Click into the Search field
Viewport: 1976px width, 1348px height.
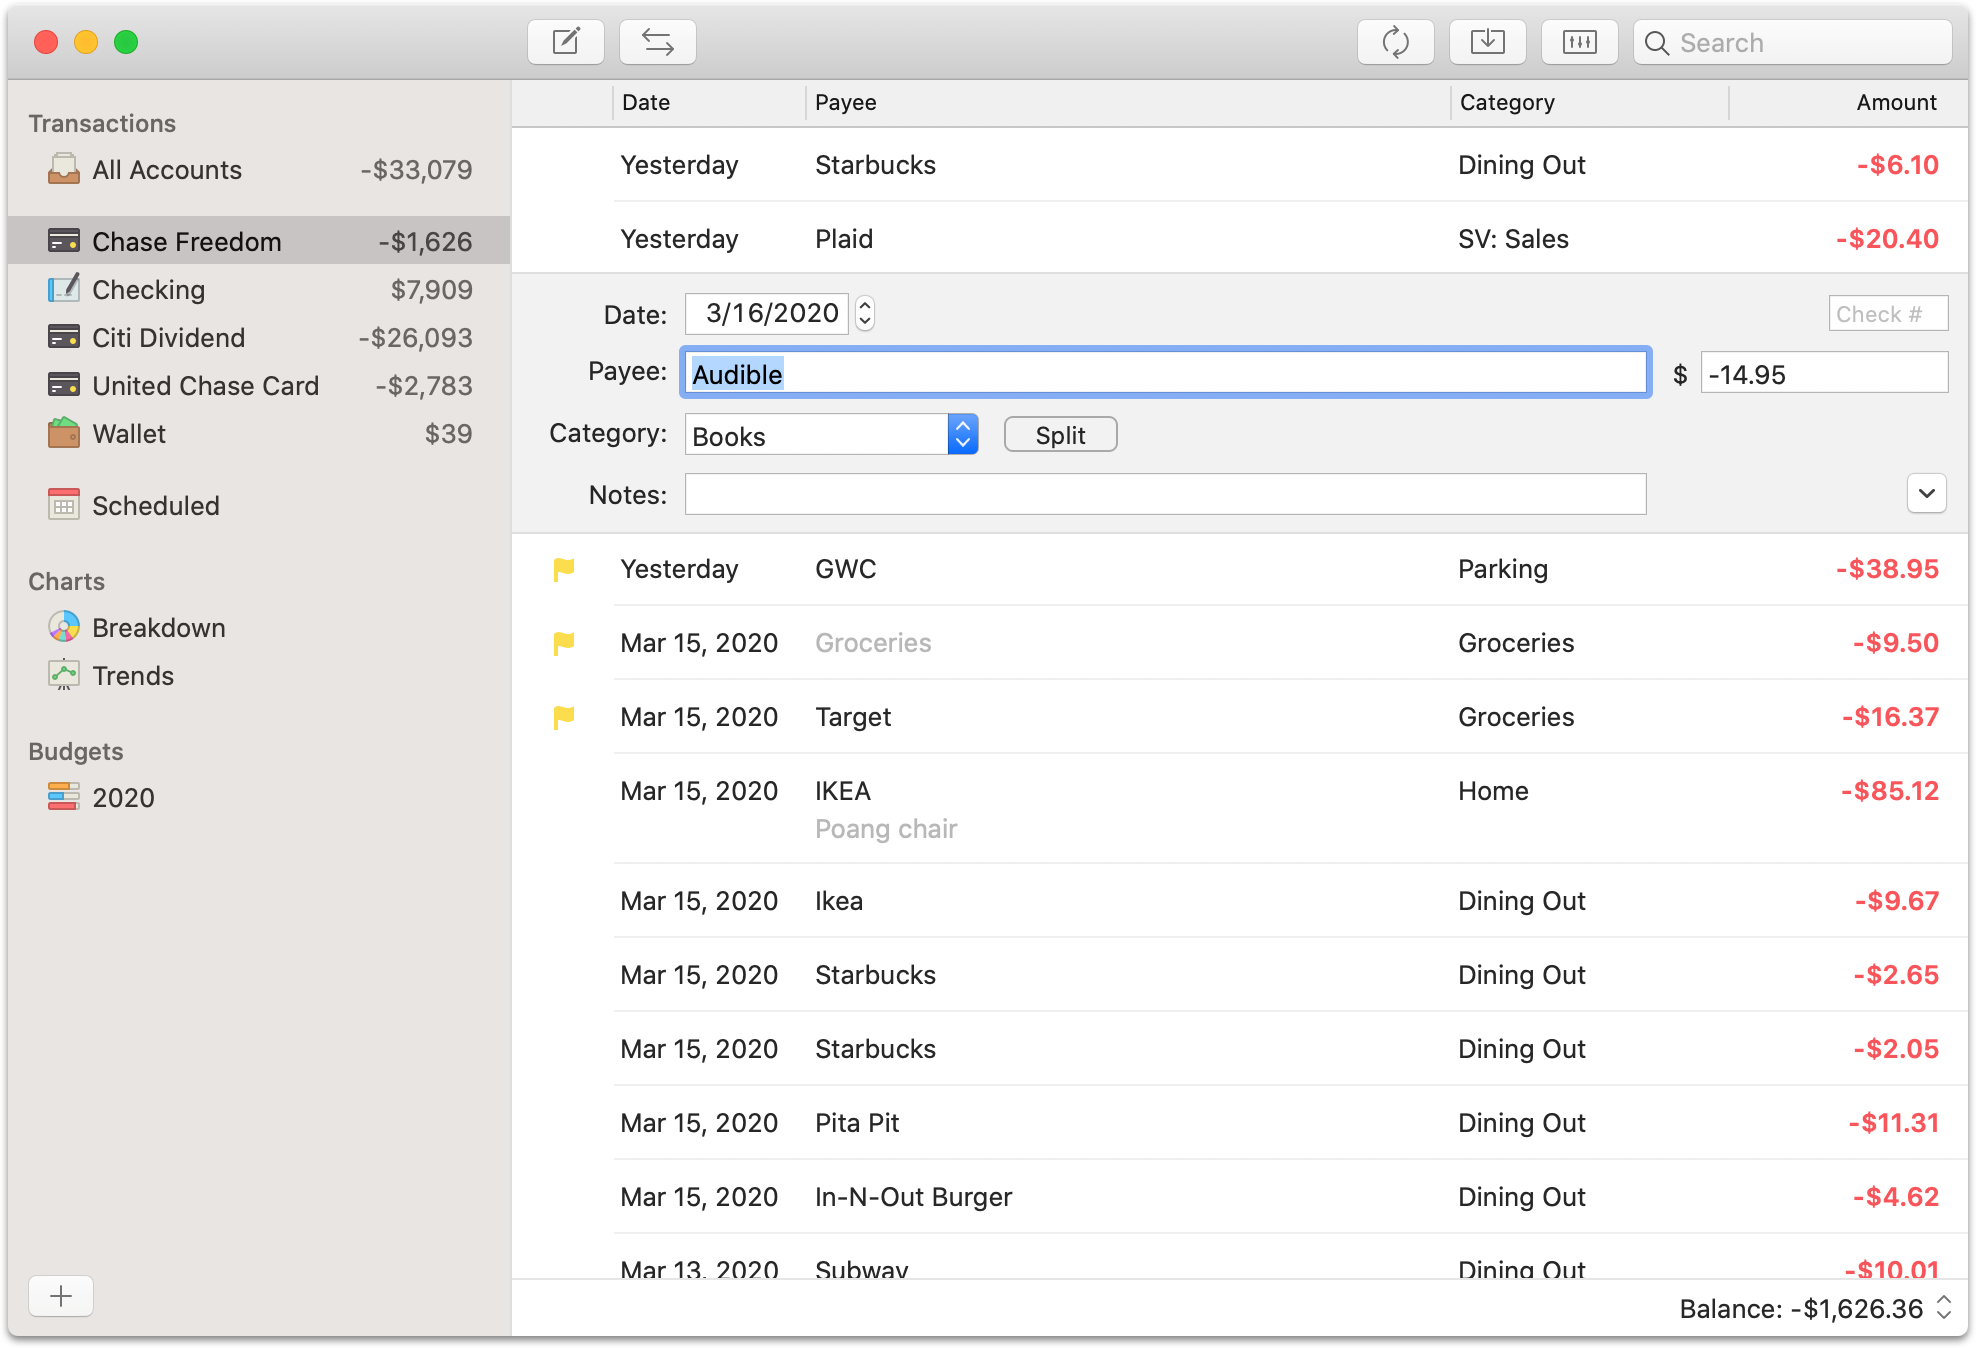[x=1792, y=43]
